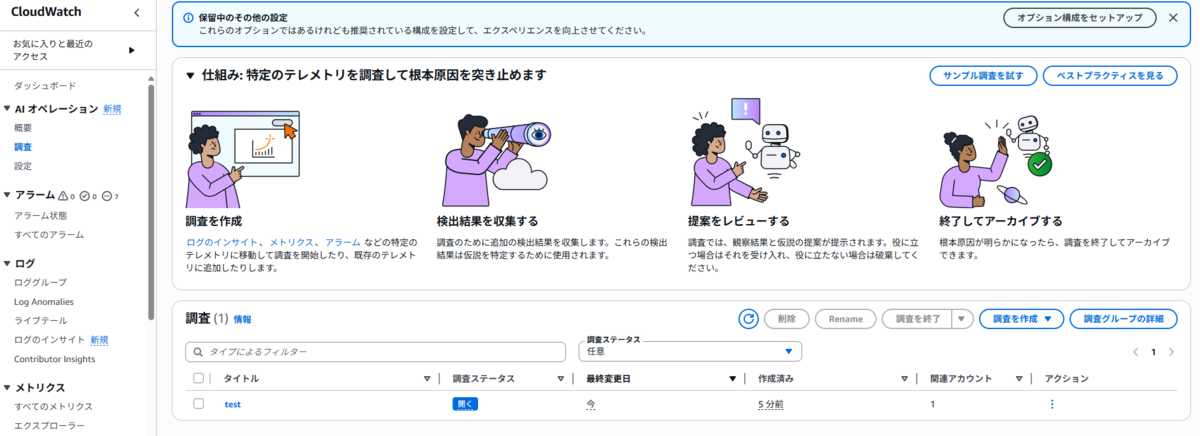The height and width of the screenshot is (436, 1200).
Task: Open 概要 under AI オペレーション
Action: point(23,128)
